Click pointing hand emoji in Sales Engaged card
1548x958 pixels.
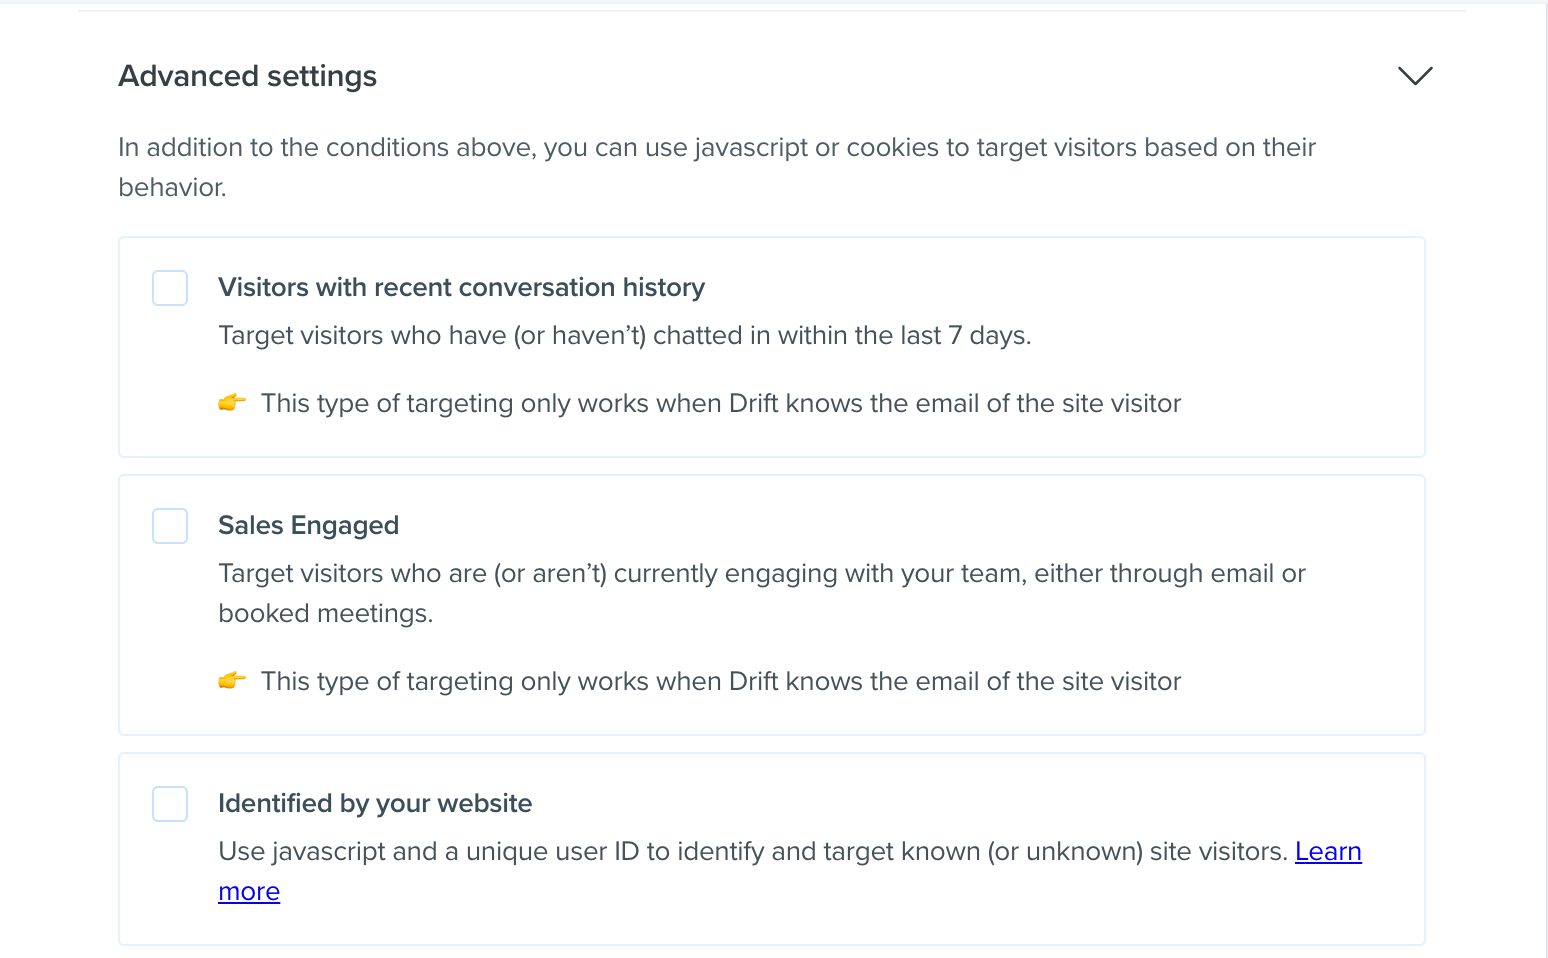[232, 681]
